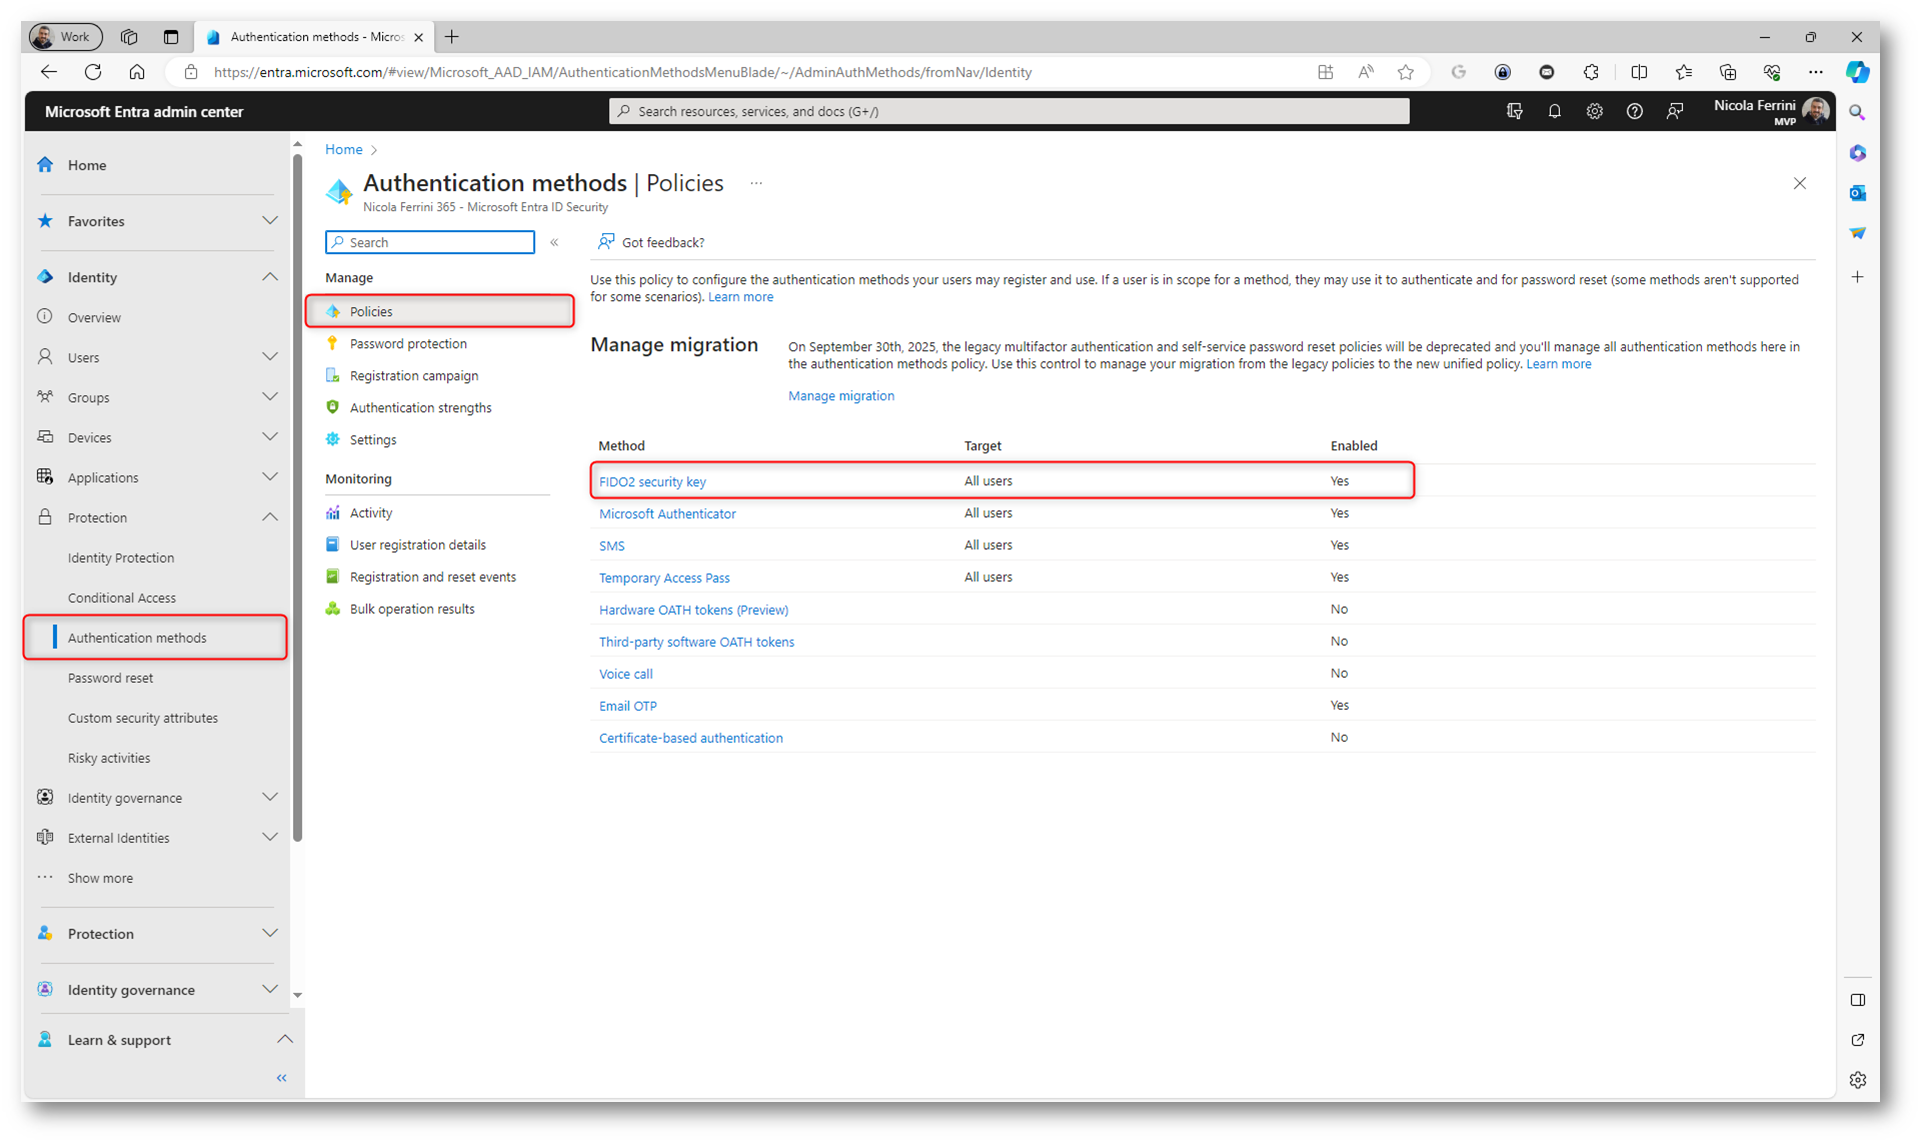Click Home breadcrumb link
1922x1144 pixels.
coord(343,149)
